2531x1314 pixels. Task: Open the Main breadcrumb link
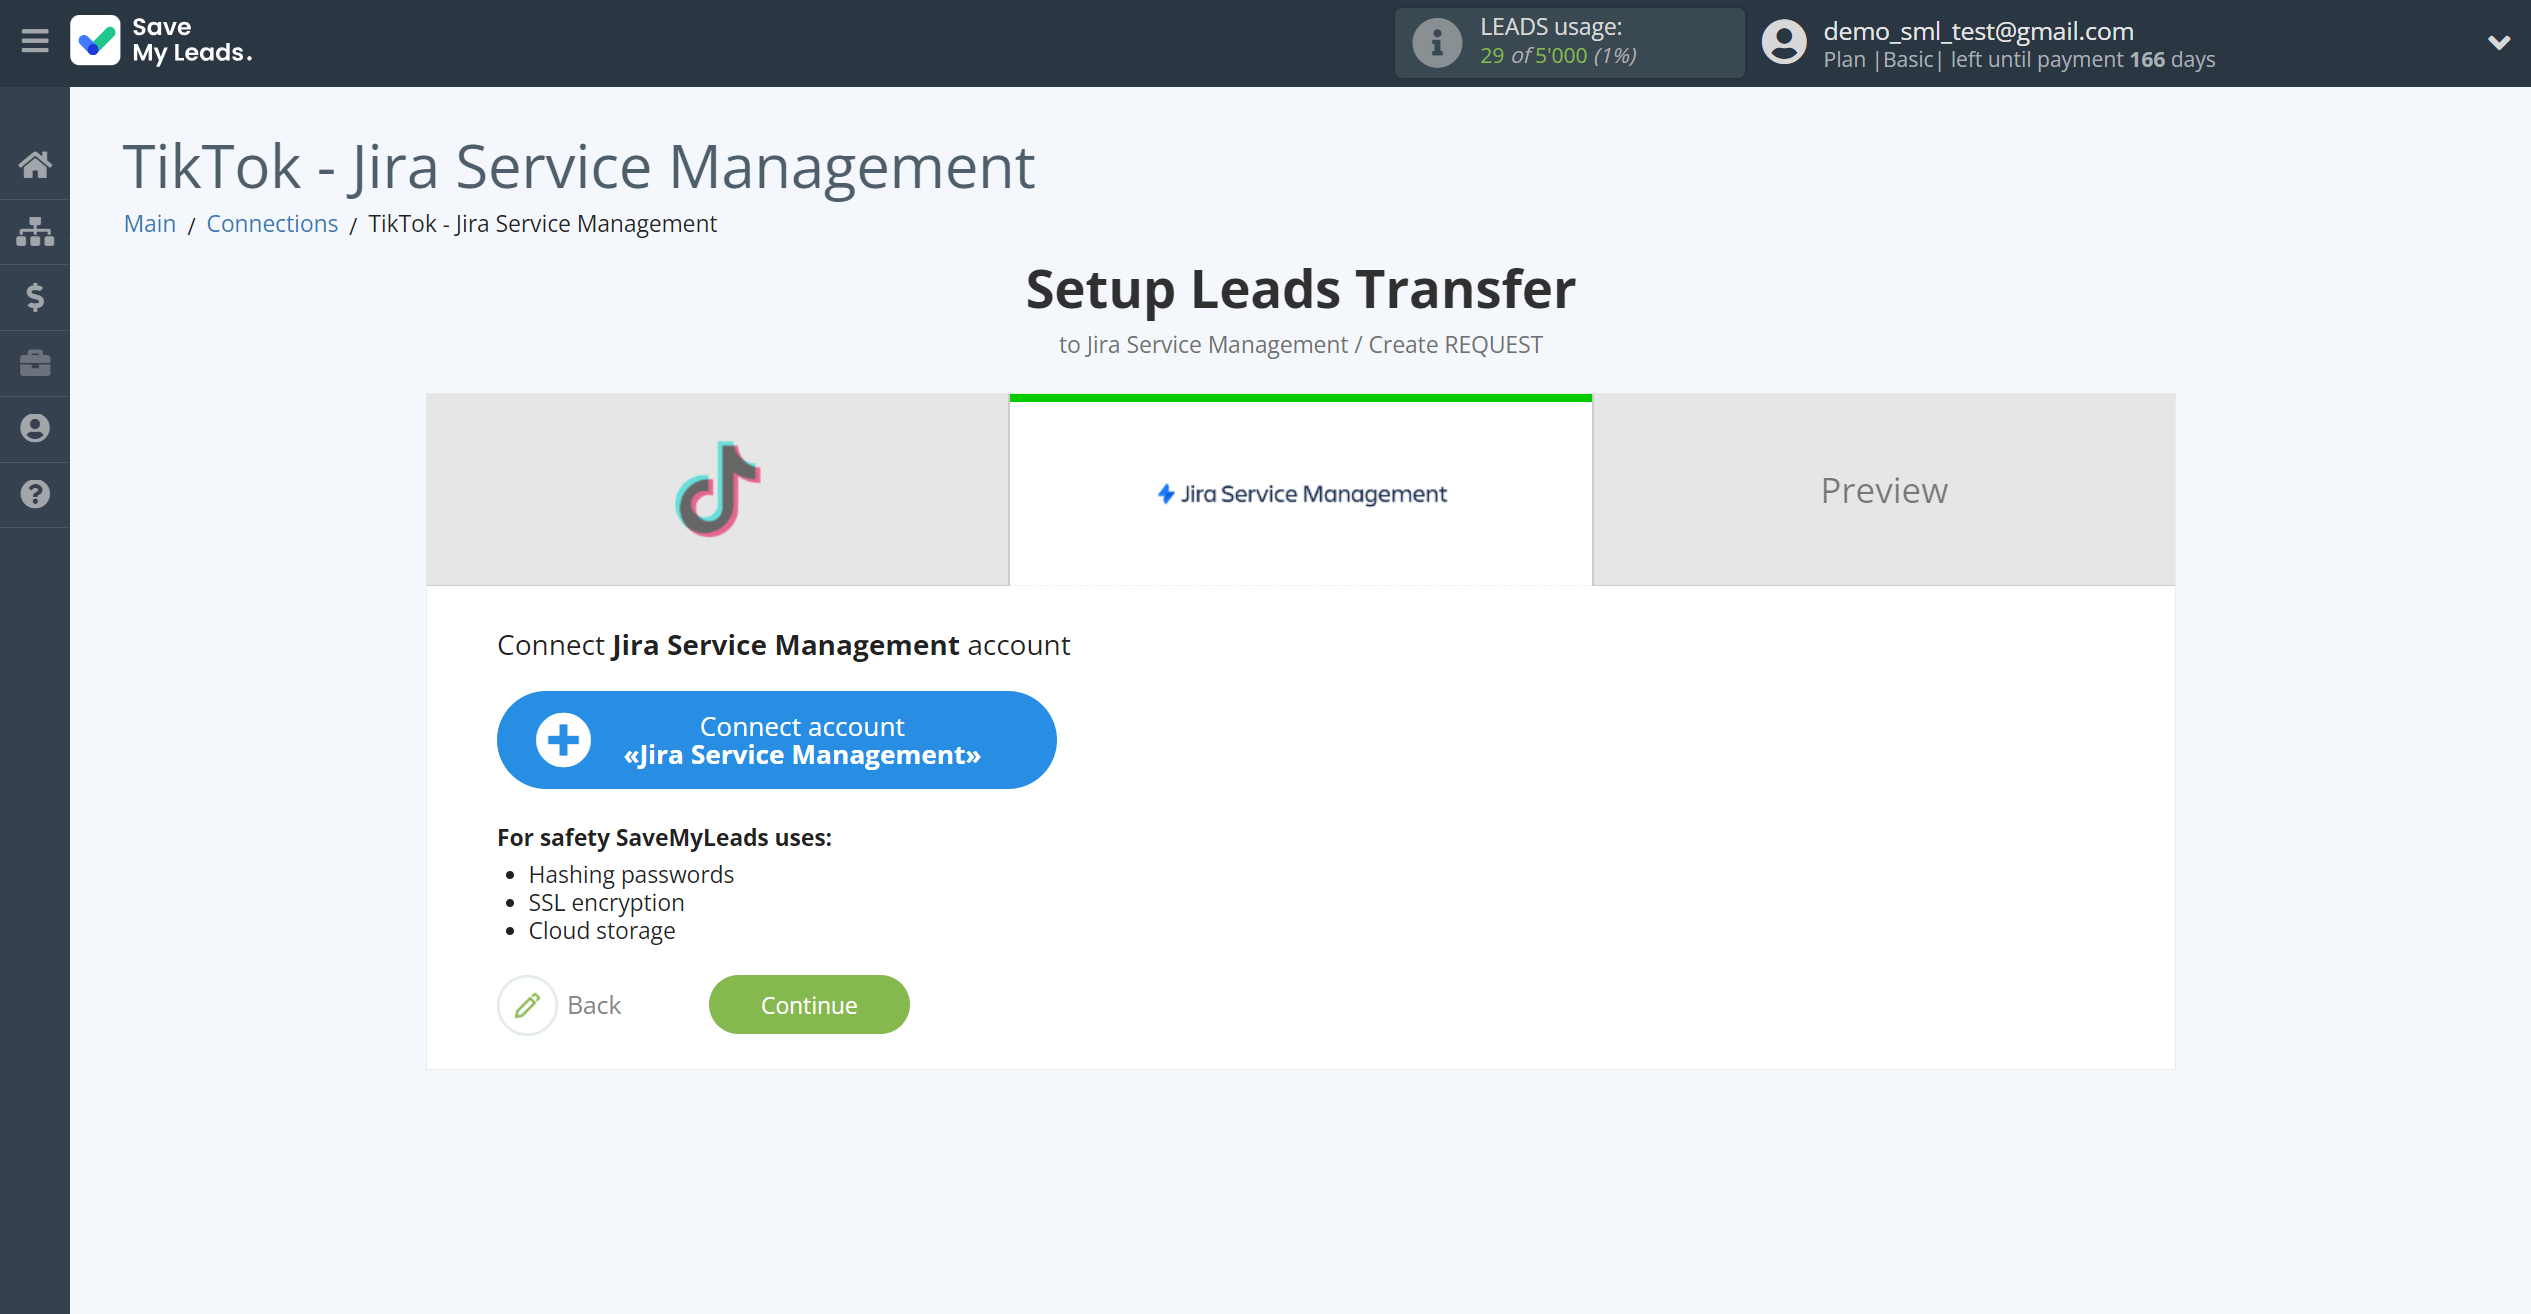(x=150, y=223)
